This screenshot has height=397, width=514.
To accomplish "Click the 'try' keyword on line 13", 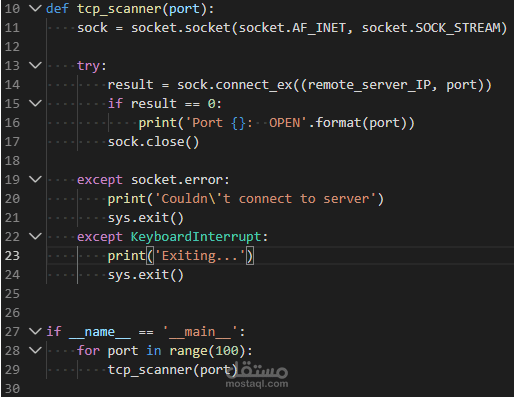I will [x=88, y=66].
